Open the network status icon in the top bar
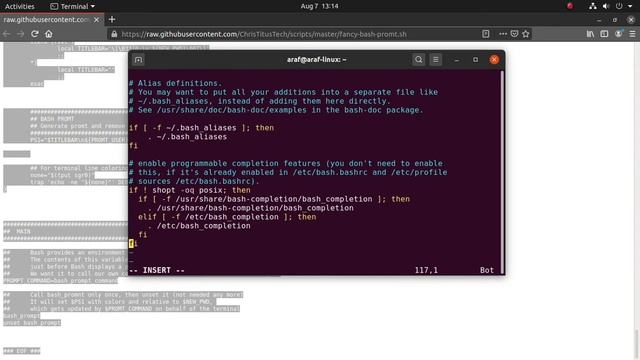The width and height of the screenshot is (640, 360). point(593,6)
